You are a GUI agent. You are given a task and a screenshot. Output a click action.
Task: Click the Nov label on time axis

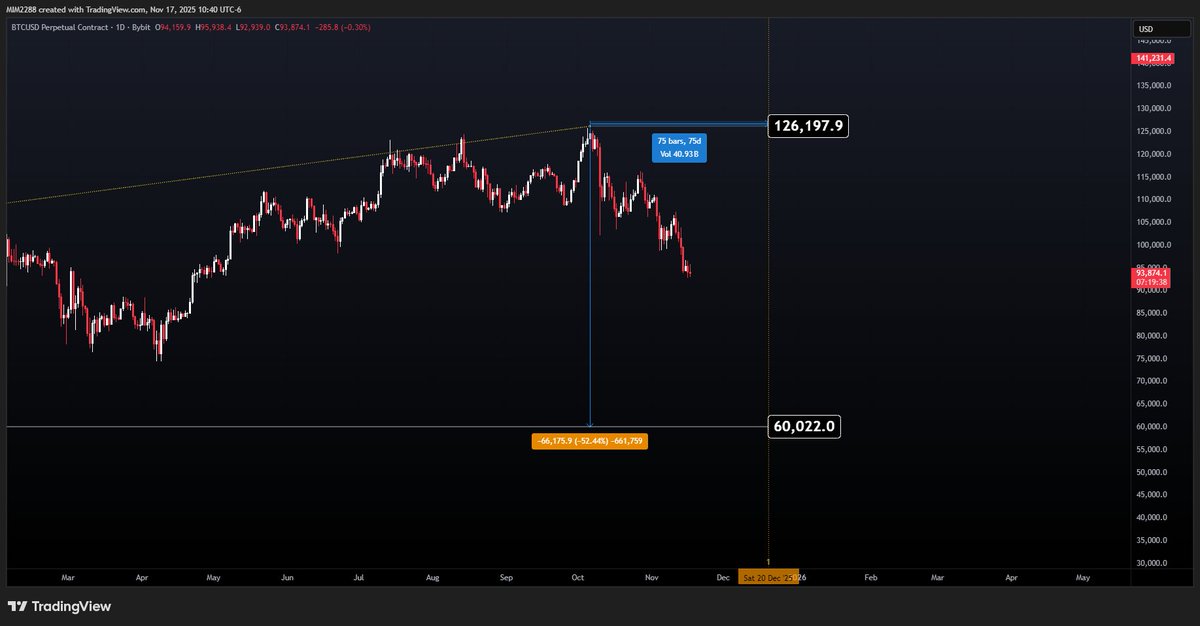click(652, 578)
